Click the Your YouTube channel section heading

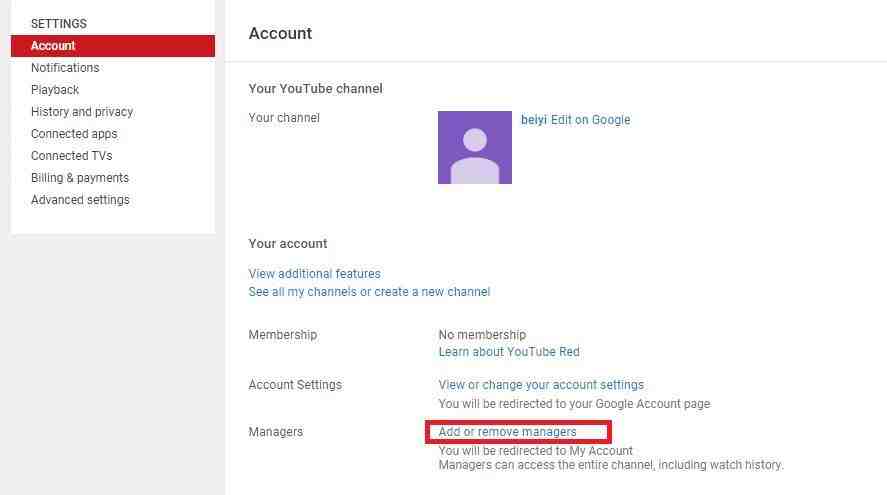pyautogui.click(x=315, y=89)
